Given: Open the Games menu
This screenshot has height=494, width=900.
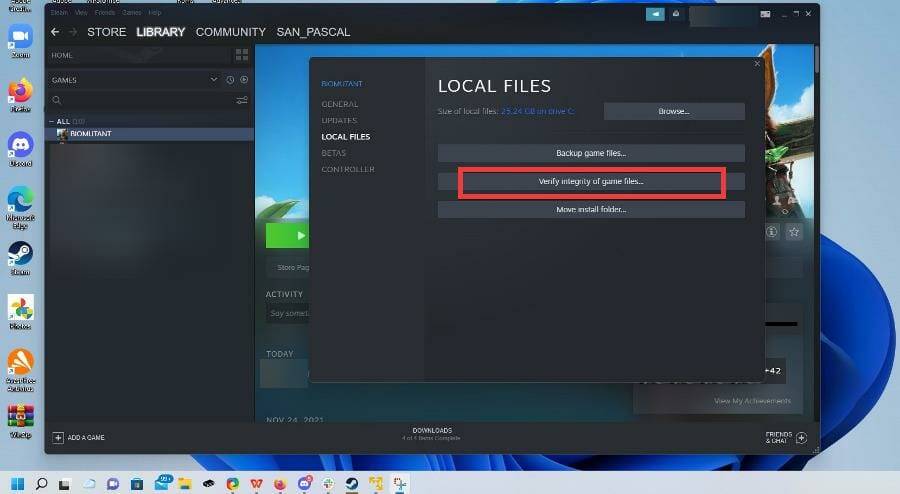Looking at the screenshot, I should coord(131,13).
